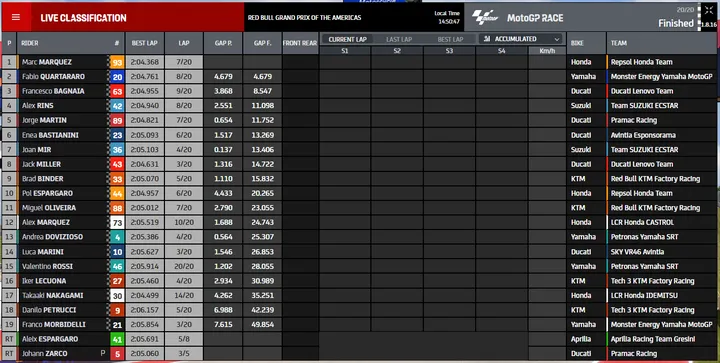Switch to Best Lap tab
The height and width of the screenshot is (363, 720).
click(450, 39)
